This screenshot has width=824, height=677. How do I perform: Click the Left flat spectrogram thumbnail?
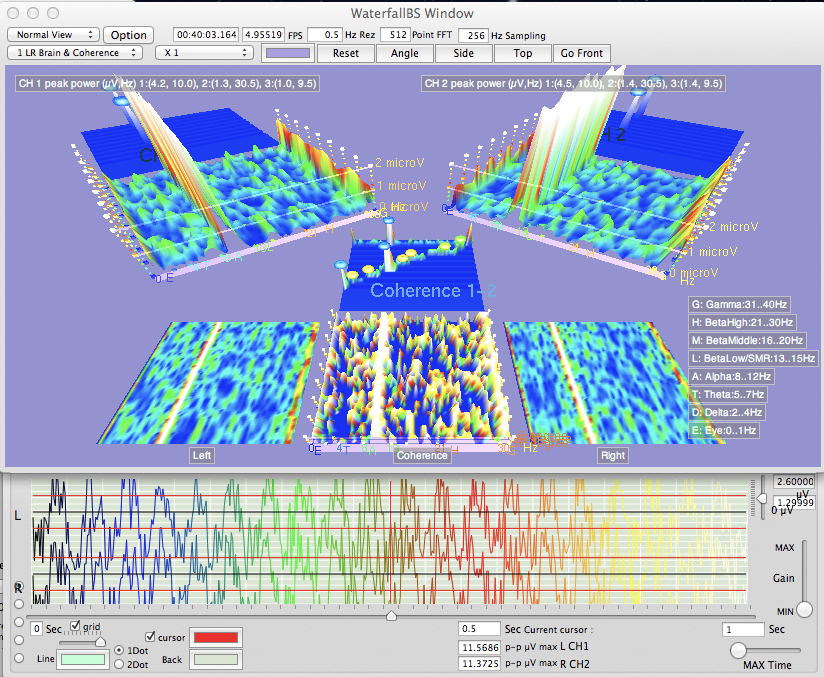[x=209, y=383]
